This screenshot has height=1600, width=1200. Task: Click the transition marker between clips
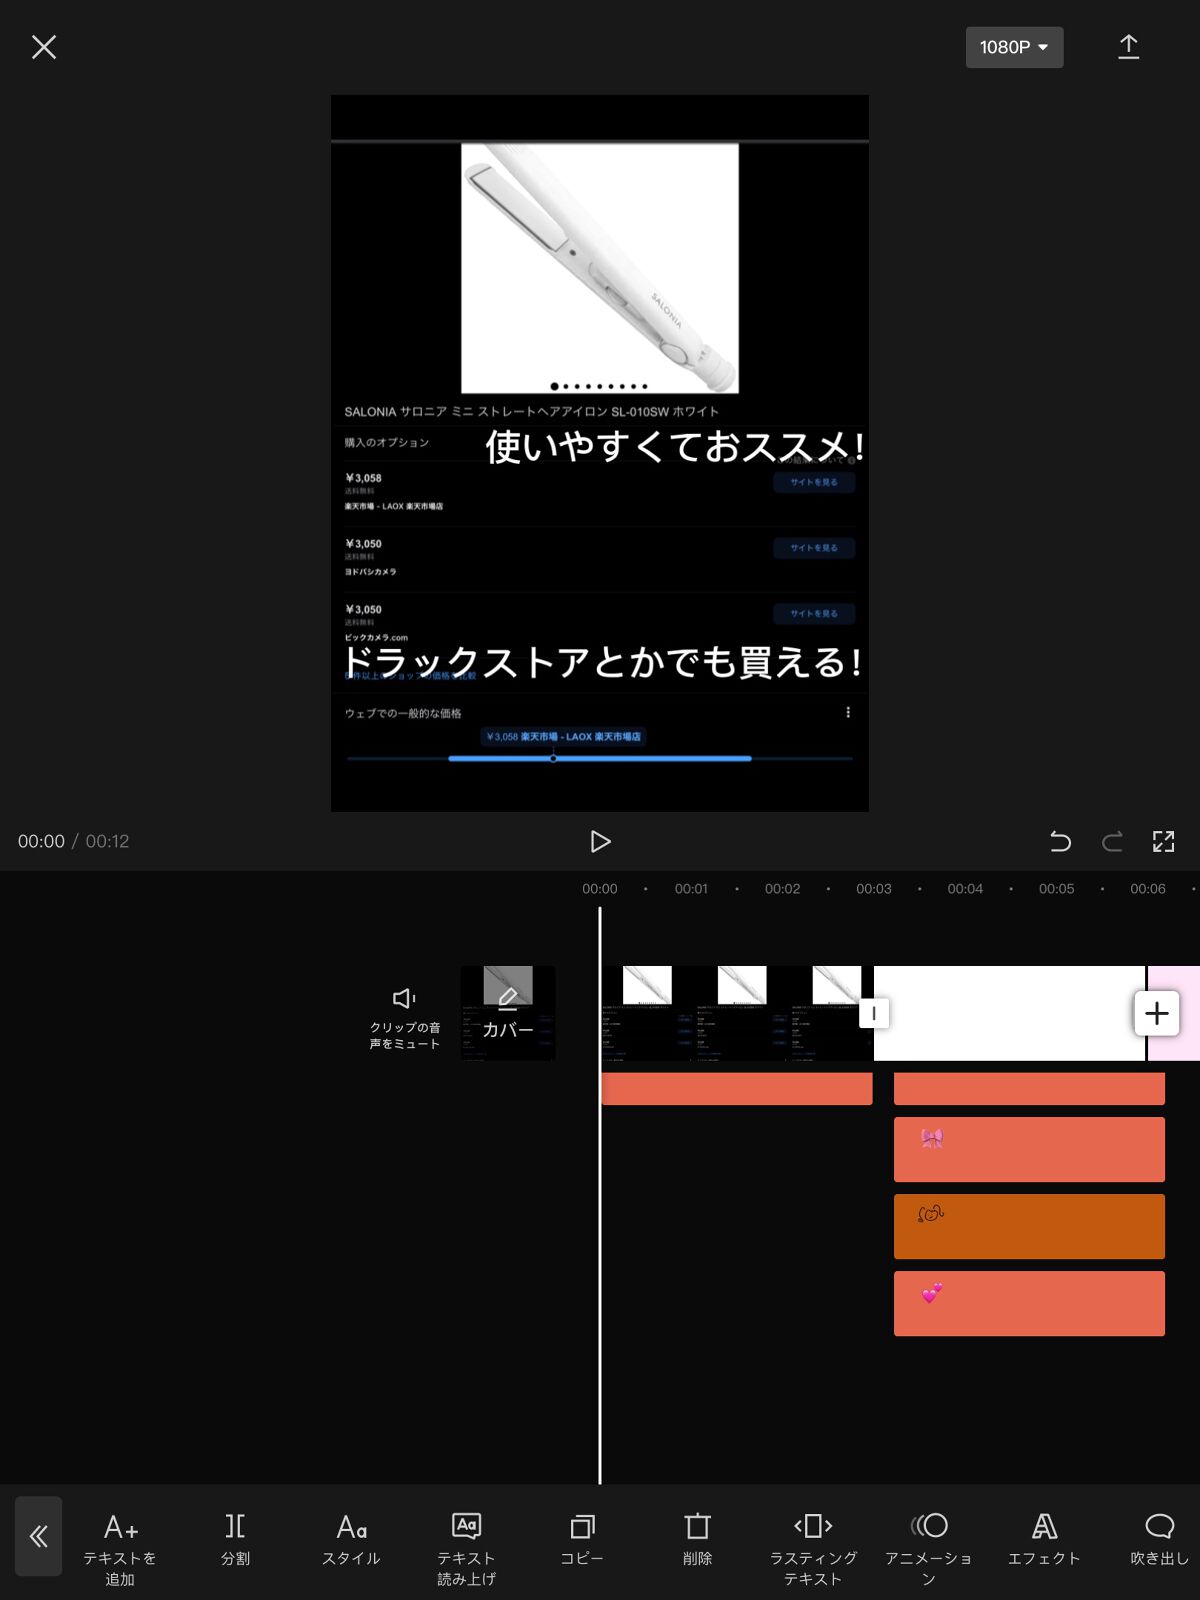point(873,1013)
